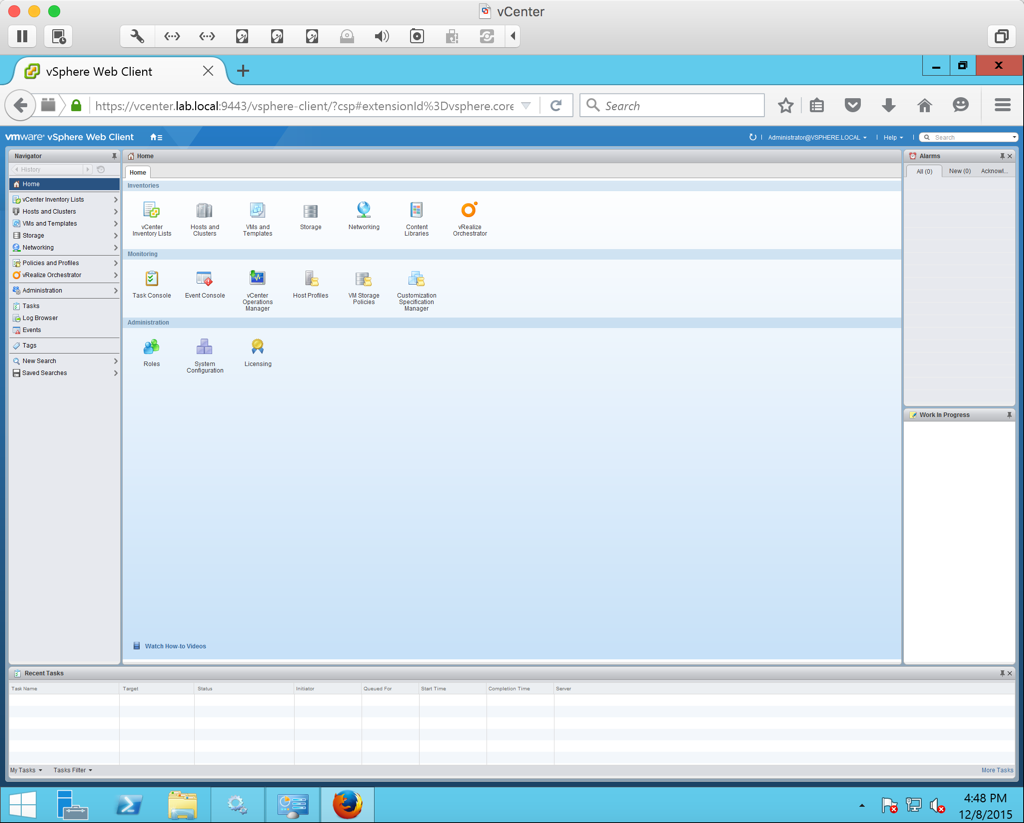The width and height of the screenshot is (1024, 823).
Task: Expand the Administrator@VSPHERE.LOCAL user dropdown
Action: coord(817,137)
